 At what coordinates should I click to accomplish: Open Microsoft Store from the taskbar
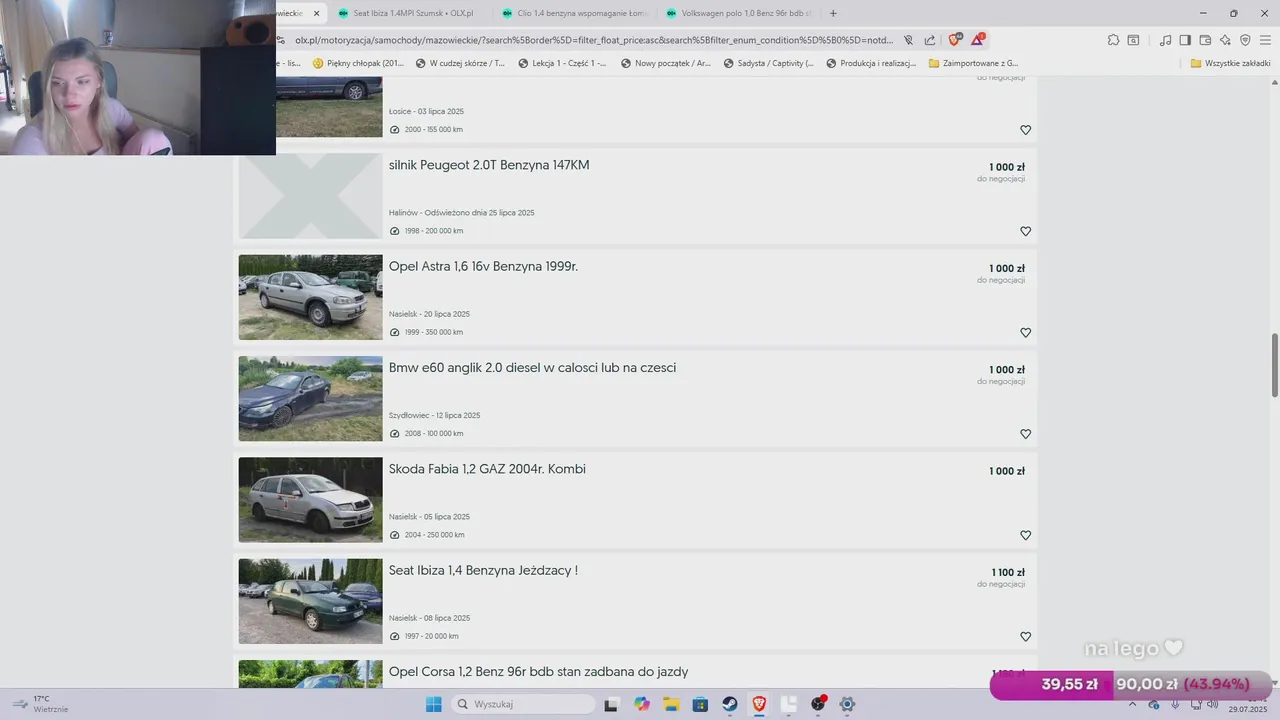(700, 704)
